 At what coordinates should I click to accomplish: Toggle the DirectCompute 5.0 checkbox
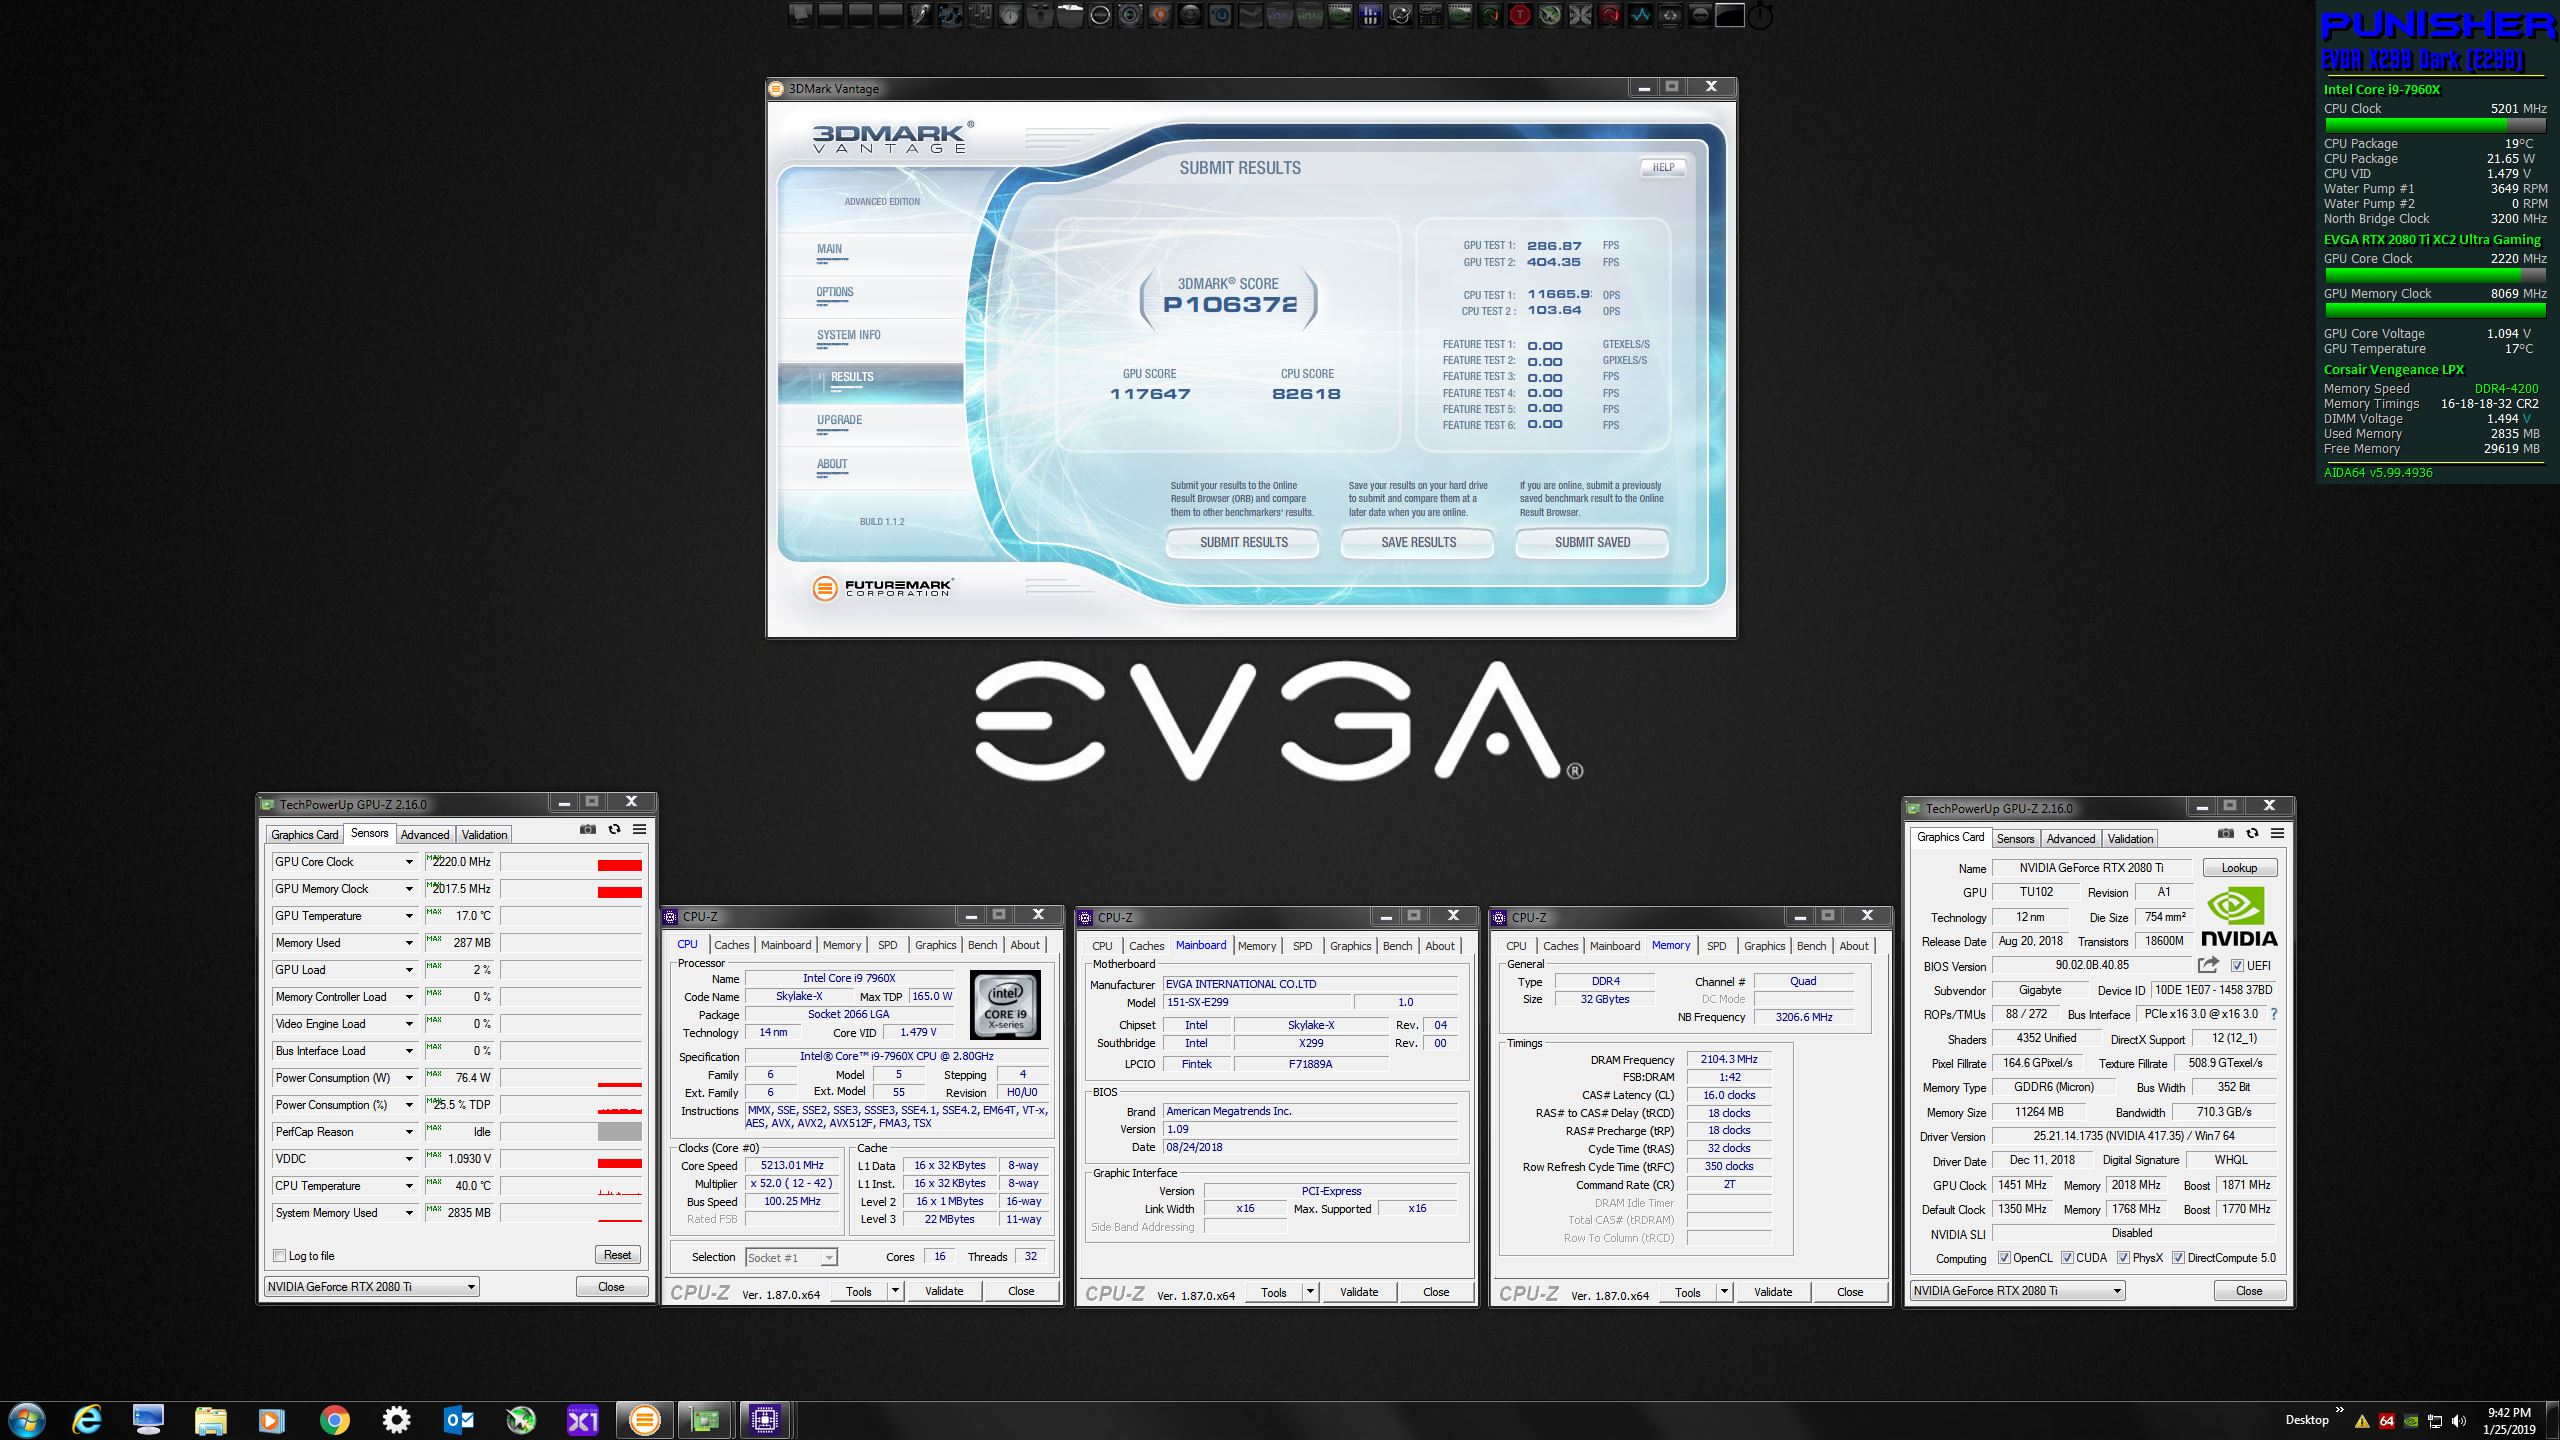coord(2178,1258)
